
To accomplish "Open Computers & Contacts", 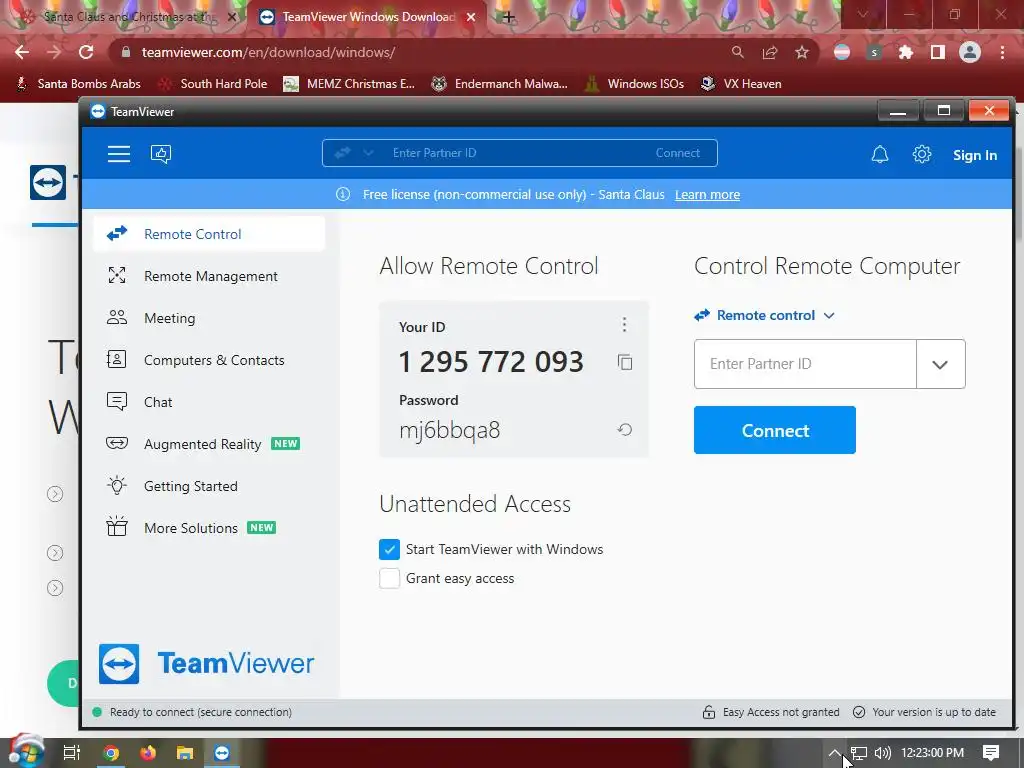I will (209, 360).
